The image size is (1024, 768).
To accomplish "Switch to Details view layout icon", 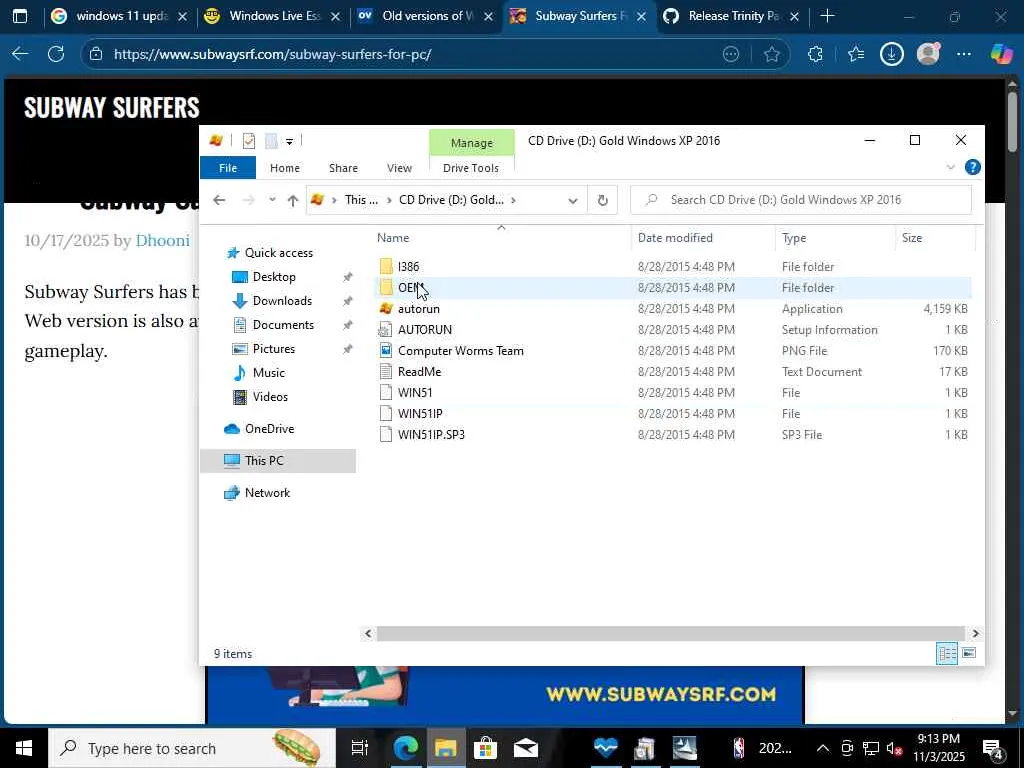I will [x=947, y=653].
